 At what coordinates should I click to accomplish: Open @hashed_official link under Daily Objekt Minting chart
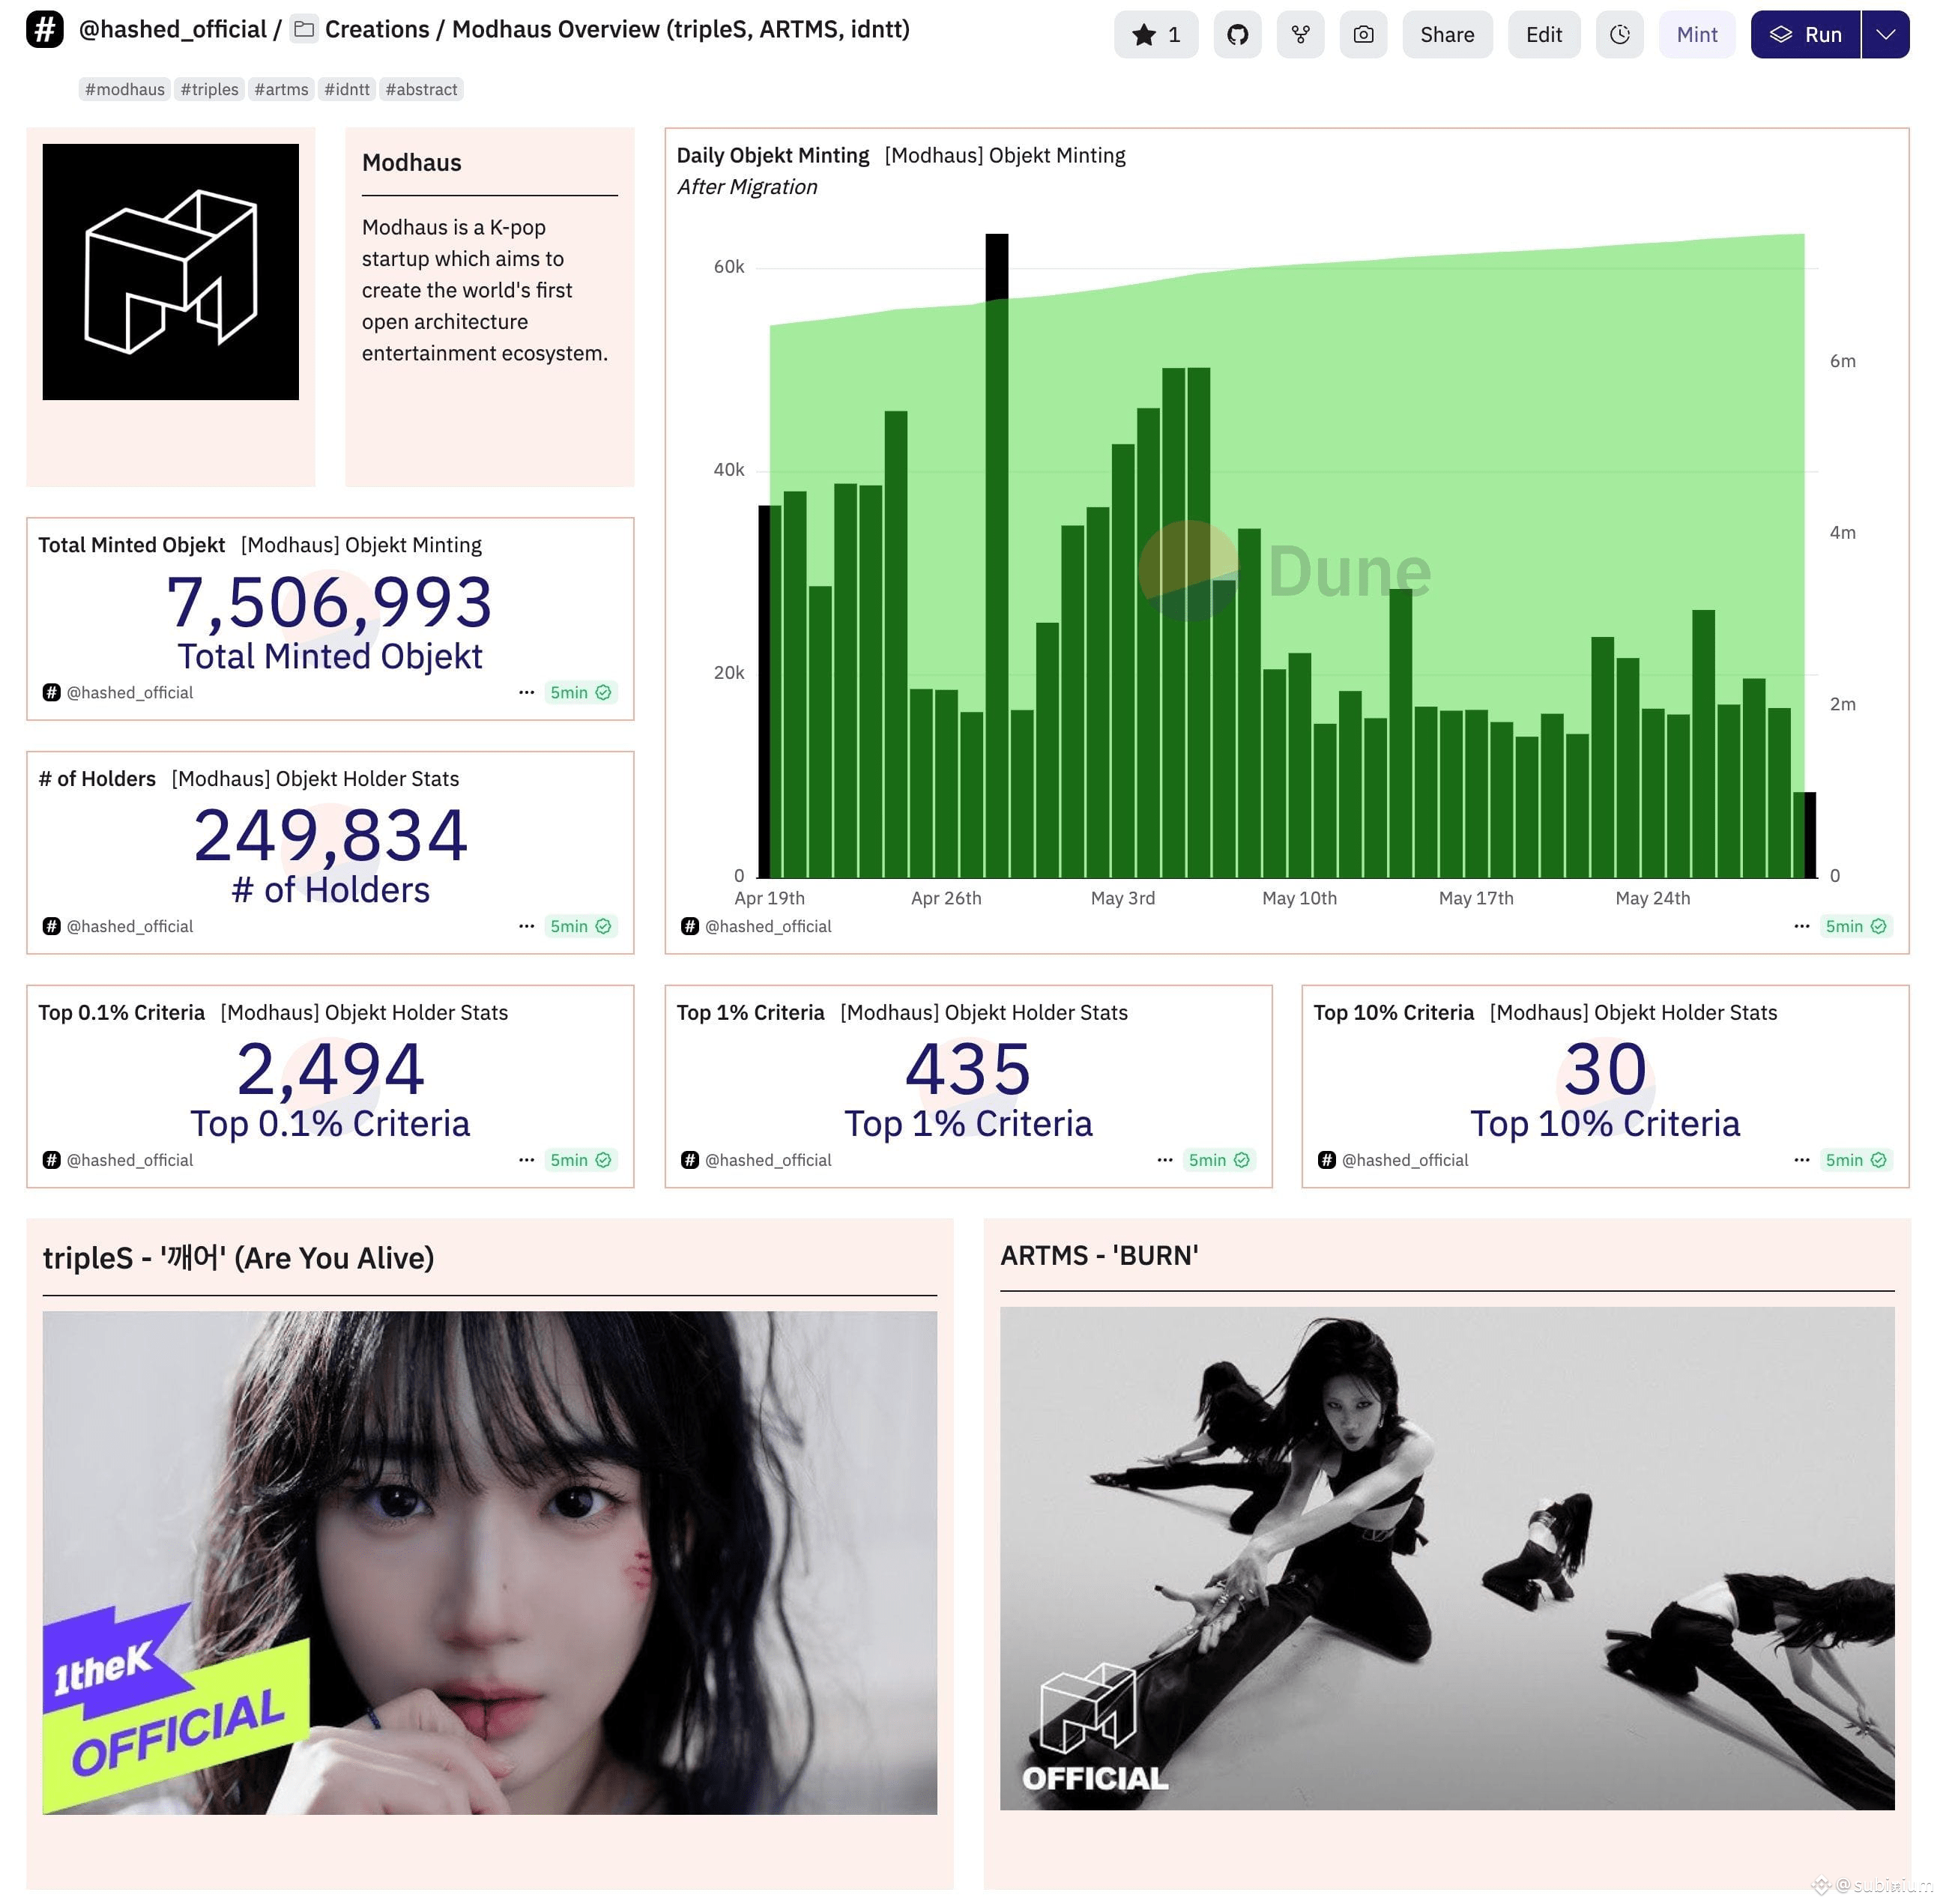[x=768, y=926]
